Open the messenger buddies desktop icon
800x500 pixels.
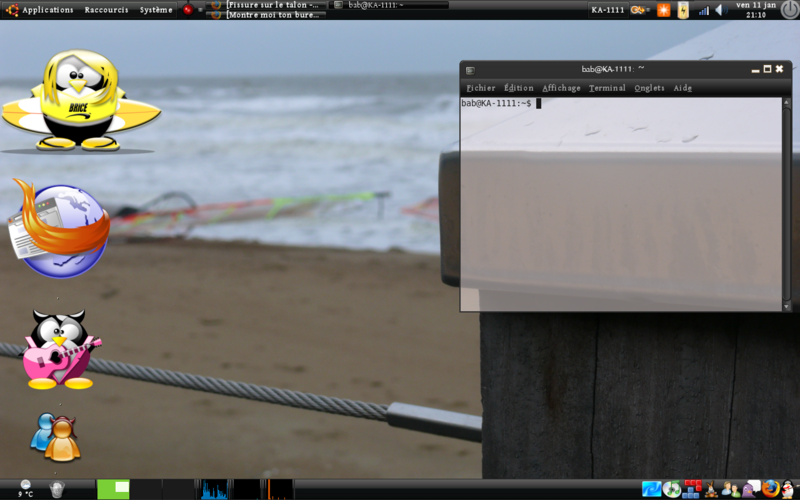pos(55,438)
